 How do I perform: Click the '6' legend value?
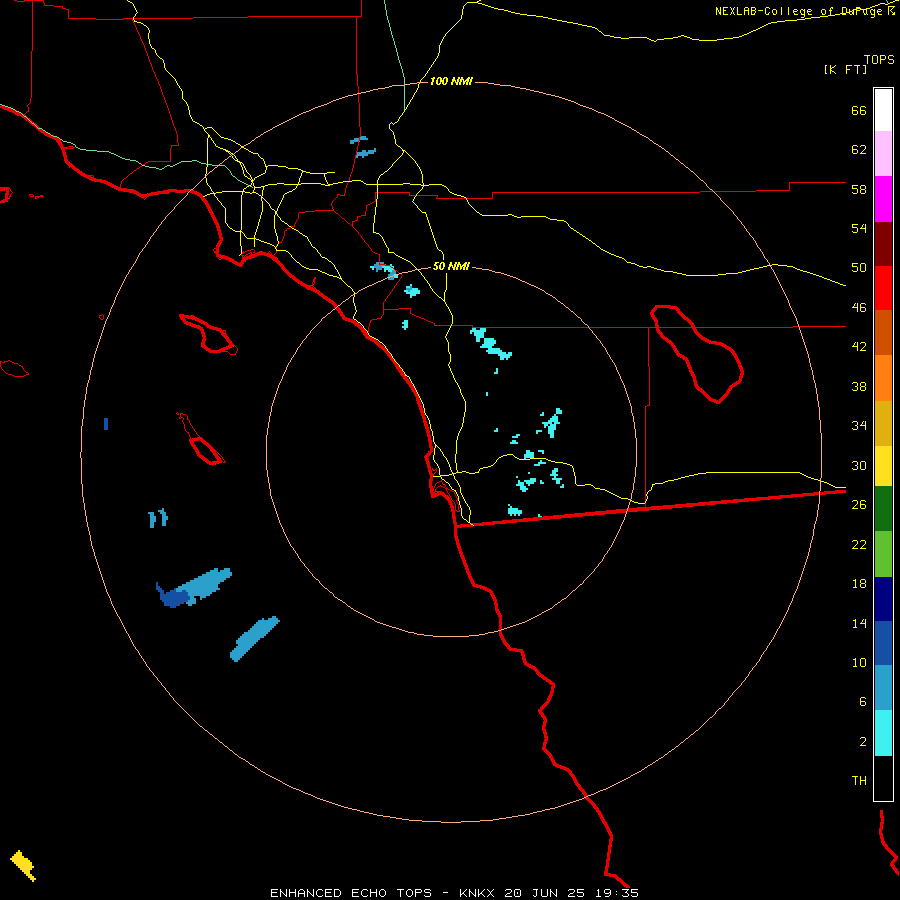(x=863, y=702)
